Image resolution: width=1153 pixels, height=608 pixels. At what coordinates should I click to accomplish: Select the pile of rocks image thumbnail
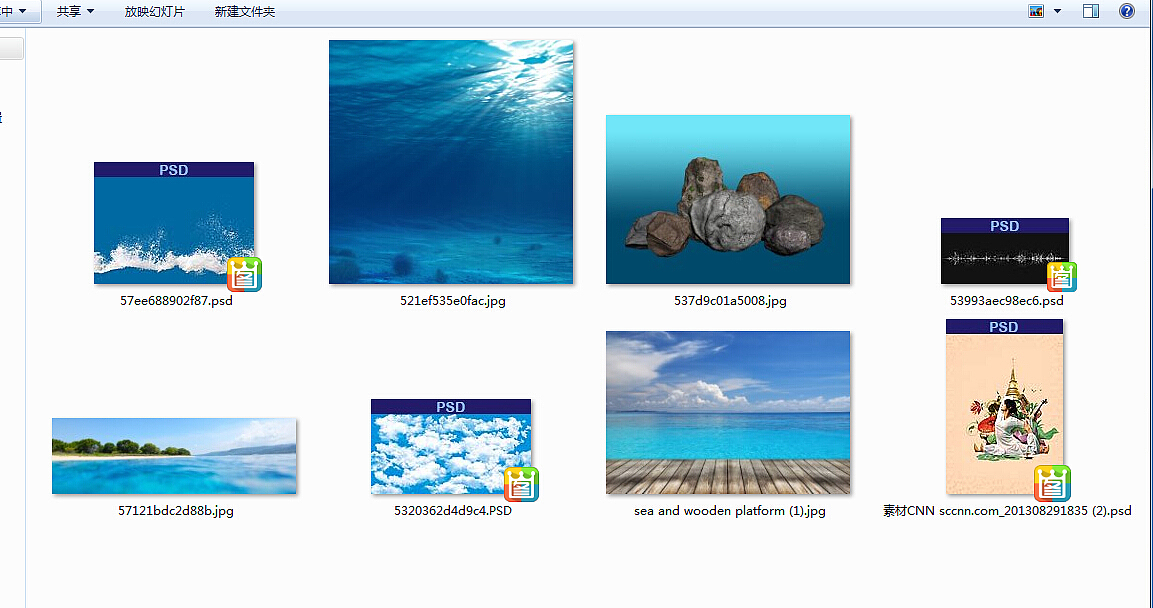tap(728, 199)
